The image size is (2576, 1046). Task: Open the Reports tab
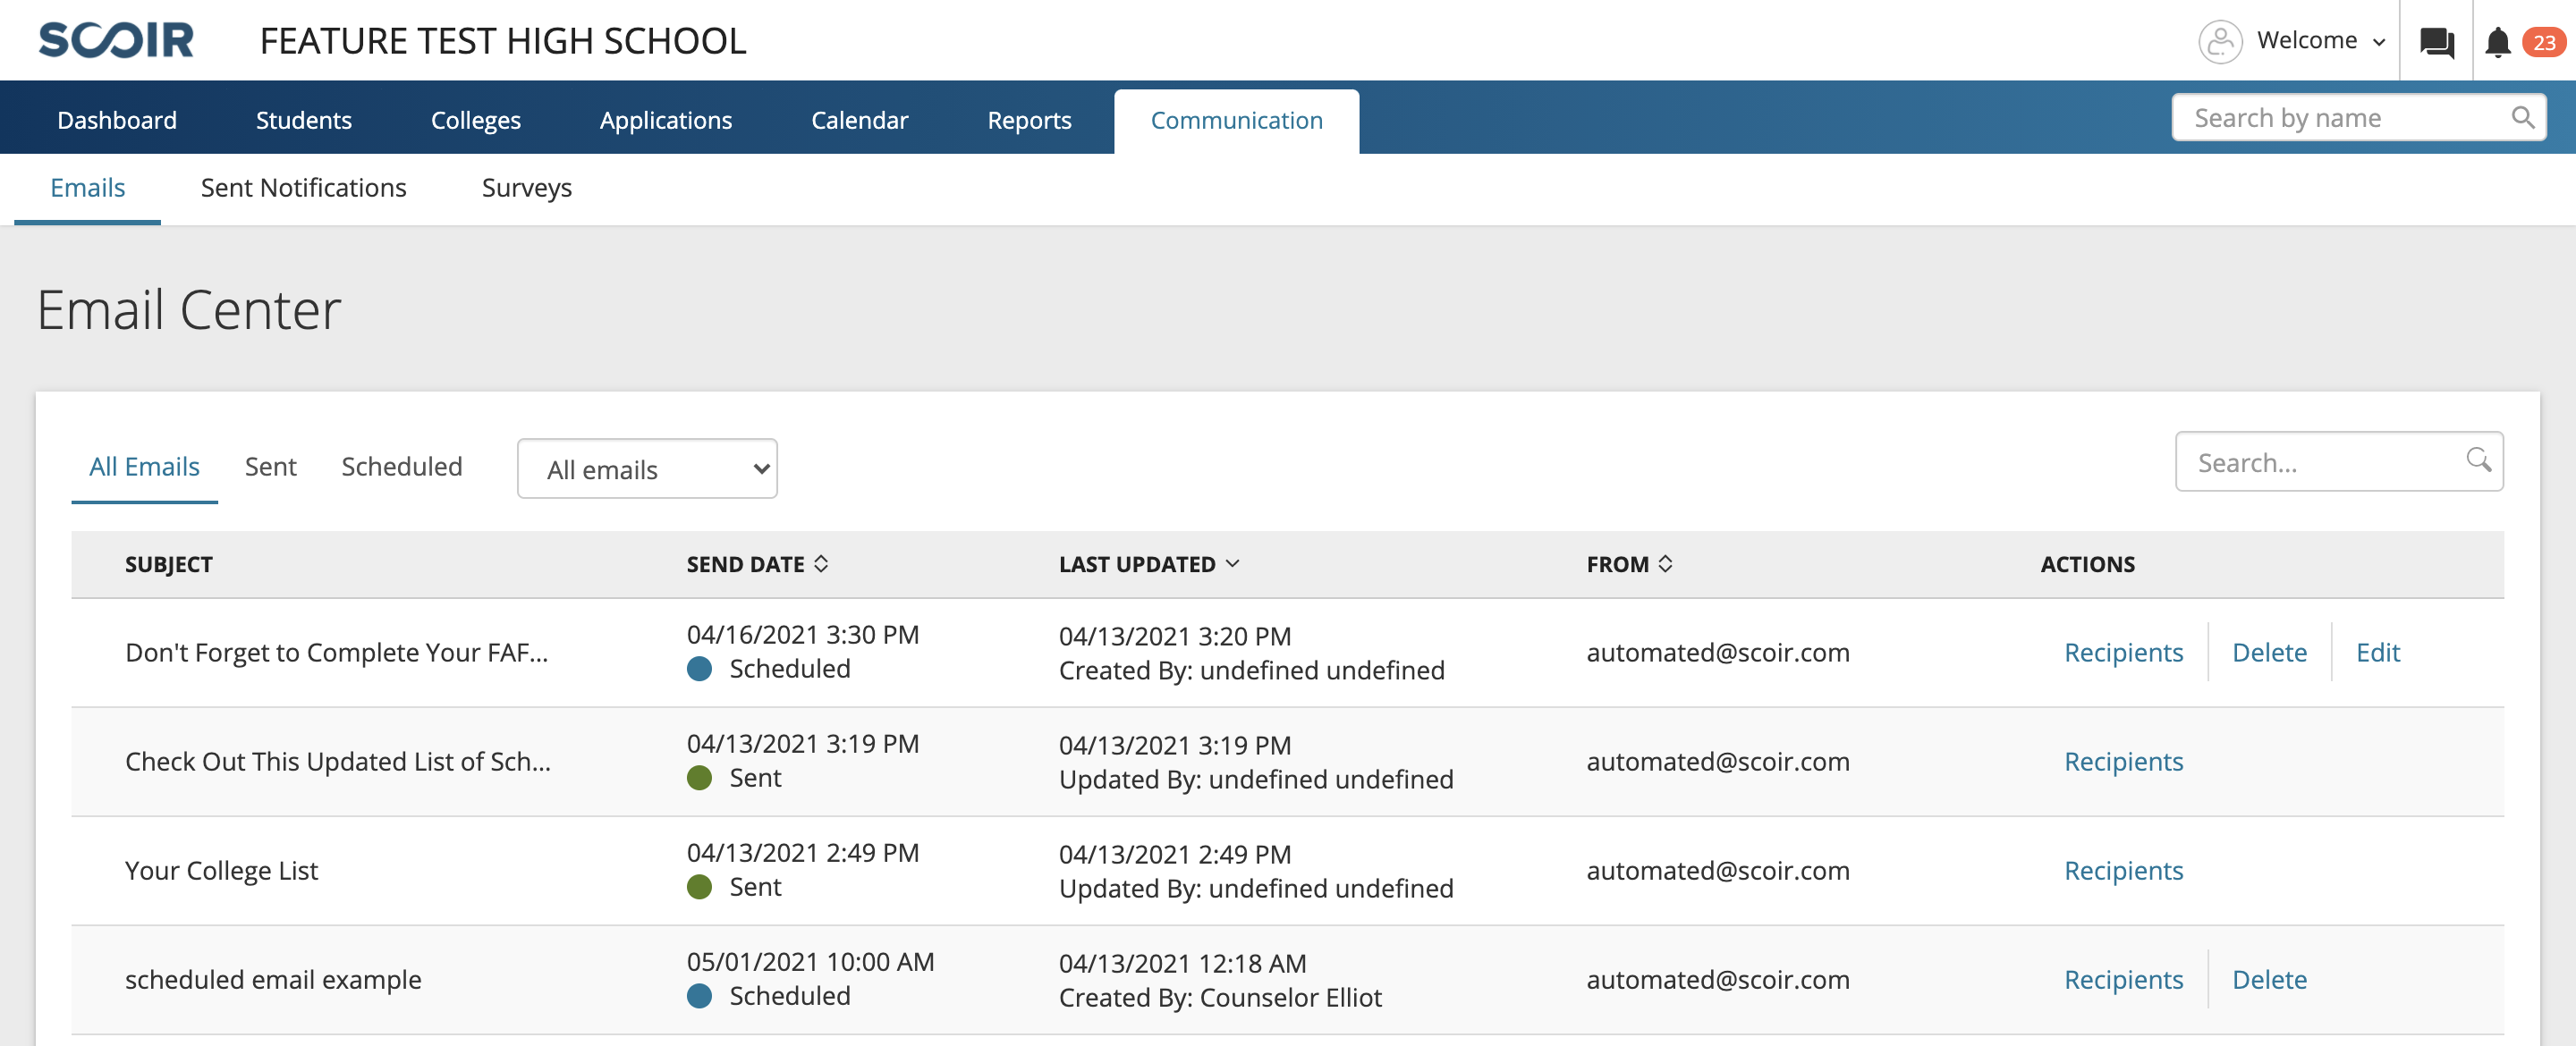pos(1029,120)
